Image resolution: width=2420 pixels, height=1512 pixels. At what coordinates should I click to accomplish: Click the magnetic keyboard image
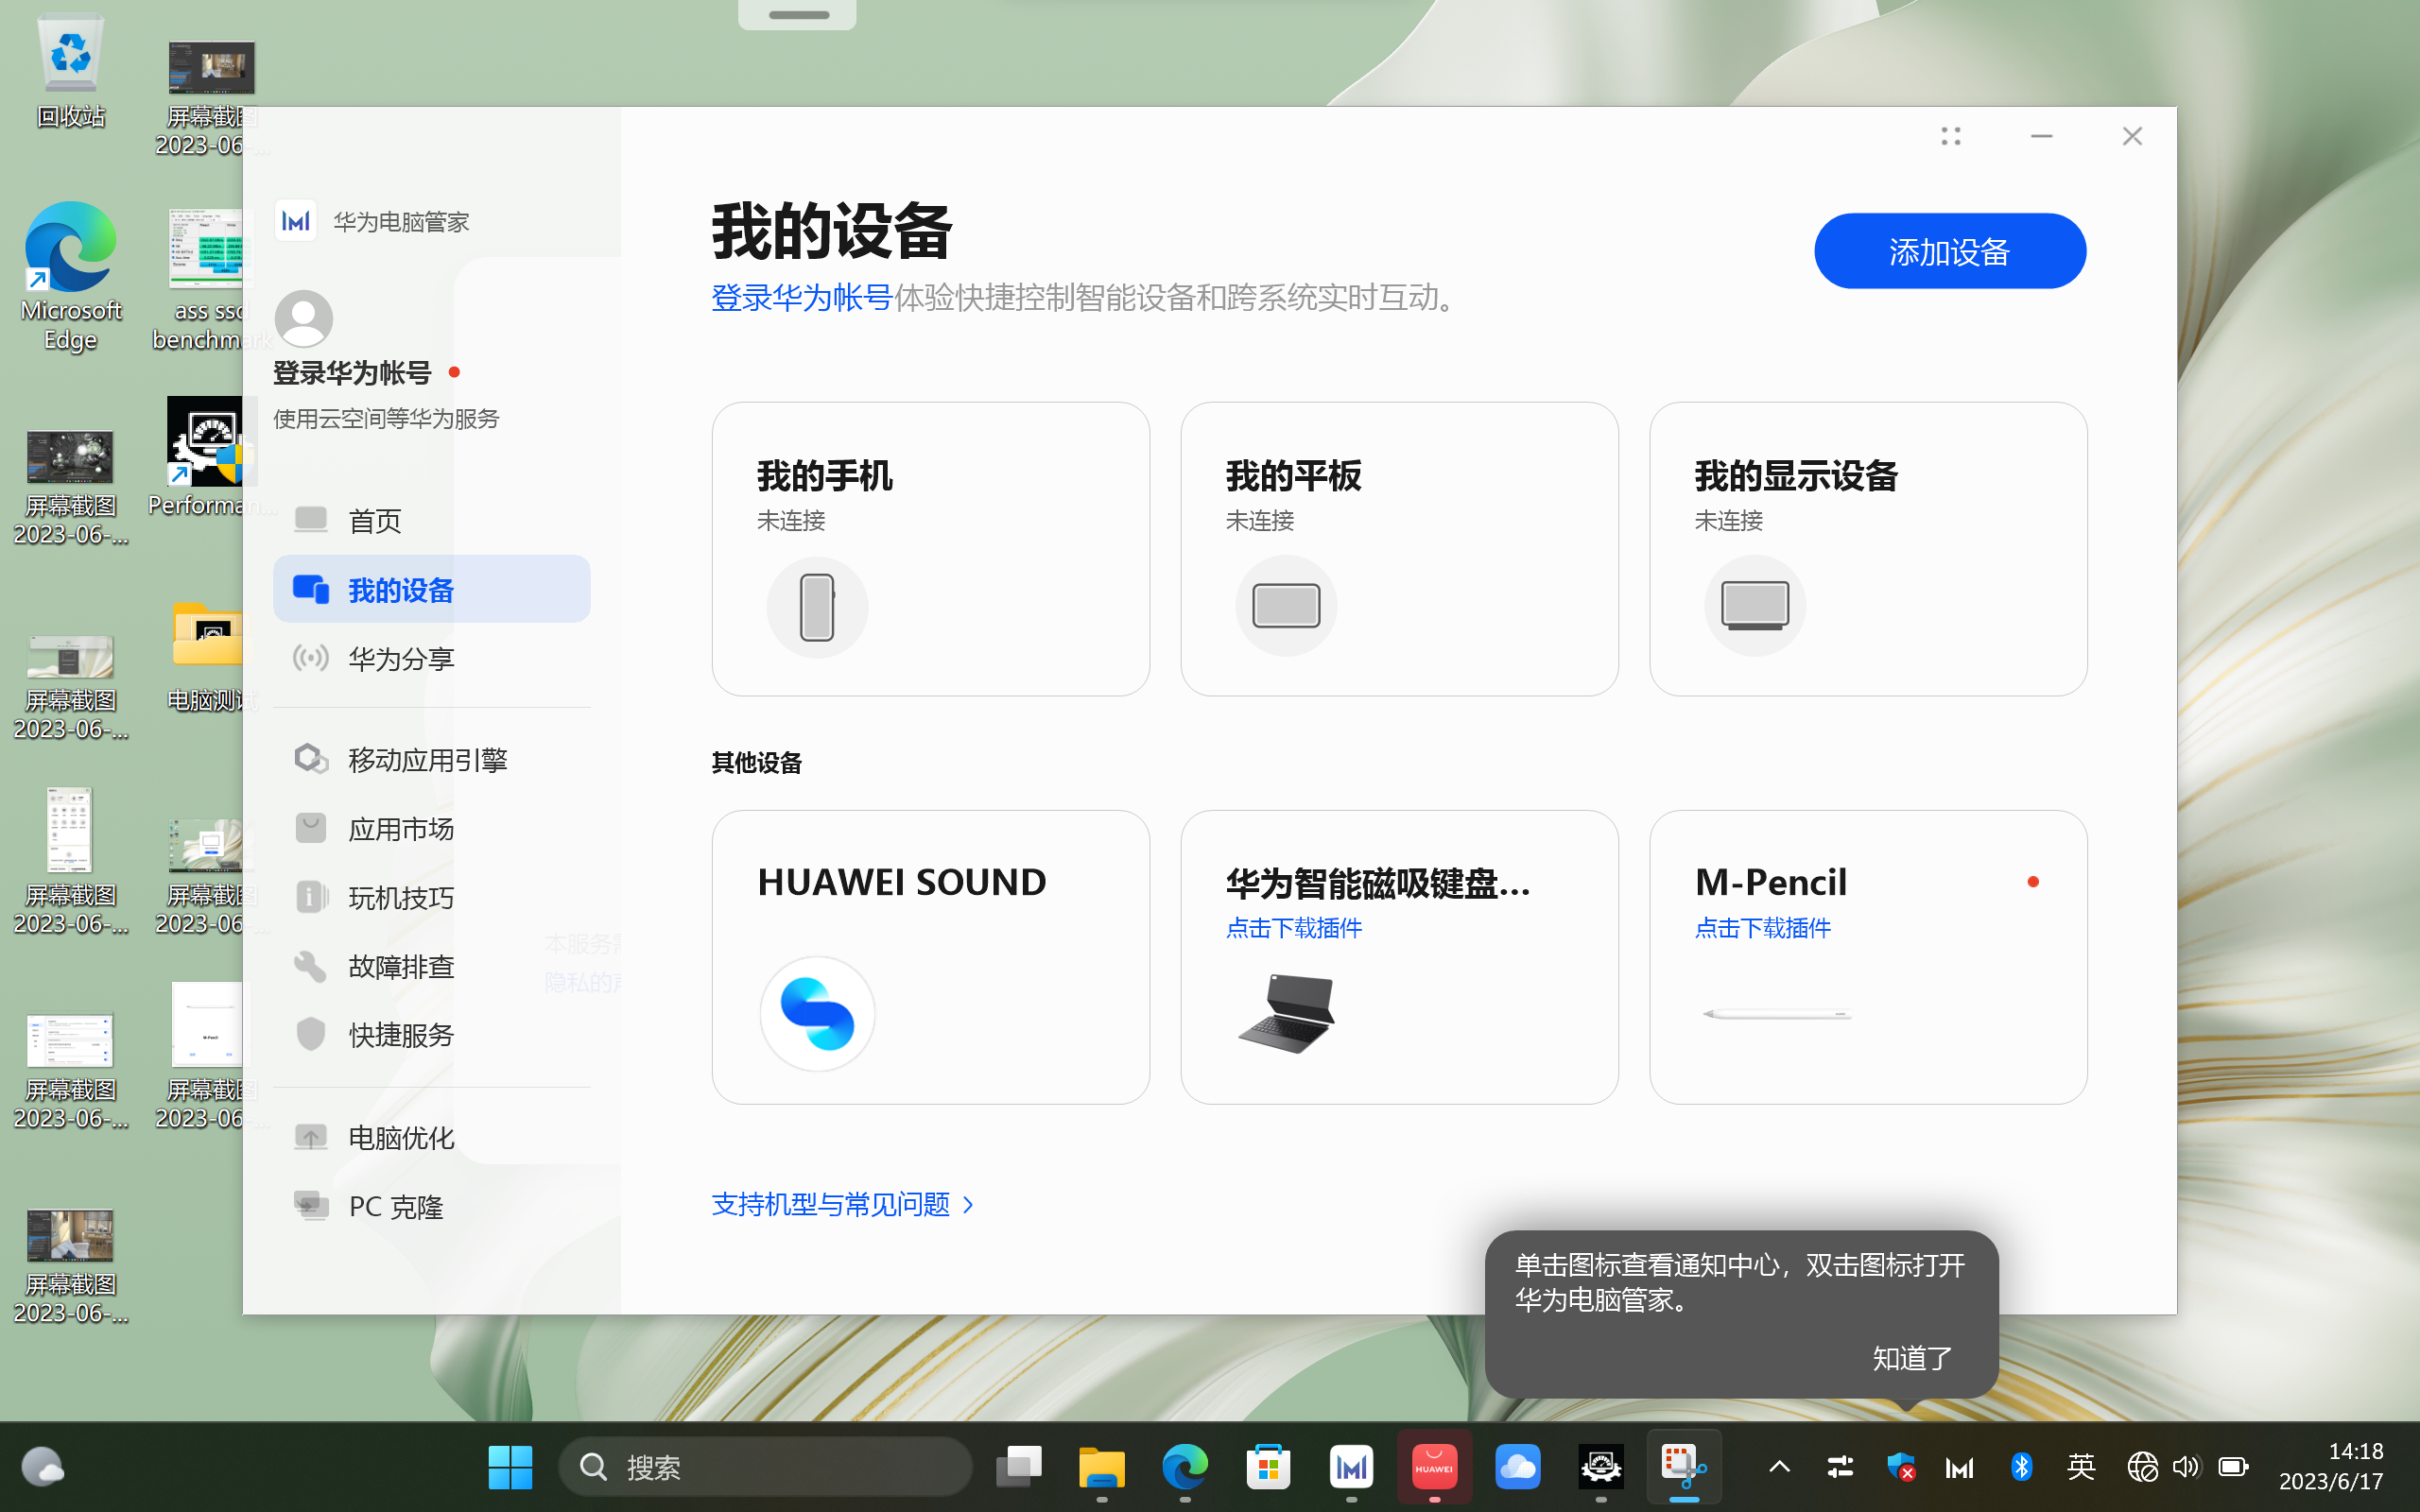pos(1287,1014)
